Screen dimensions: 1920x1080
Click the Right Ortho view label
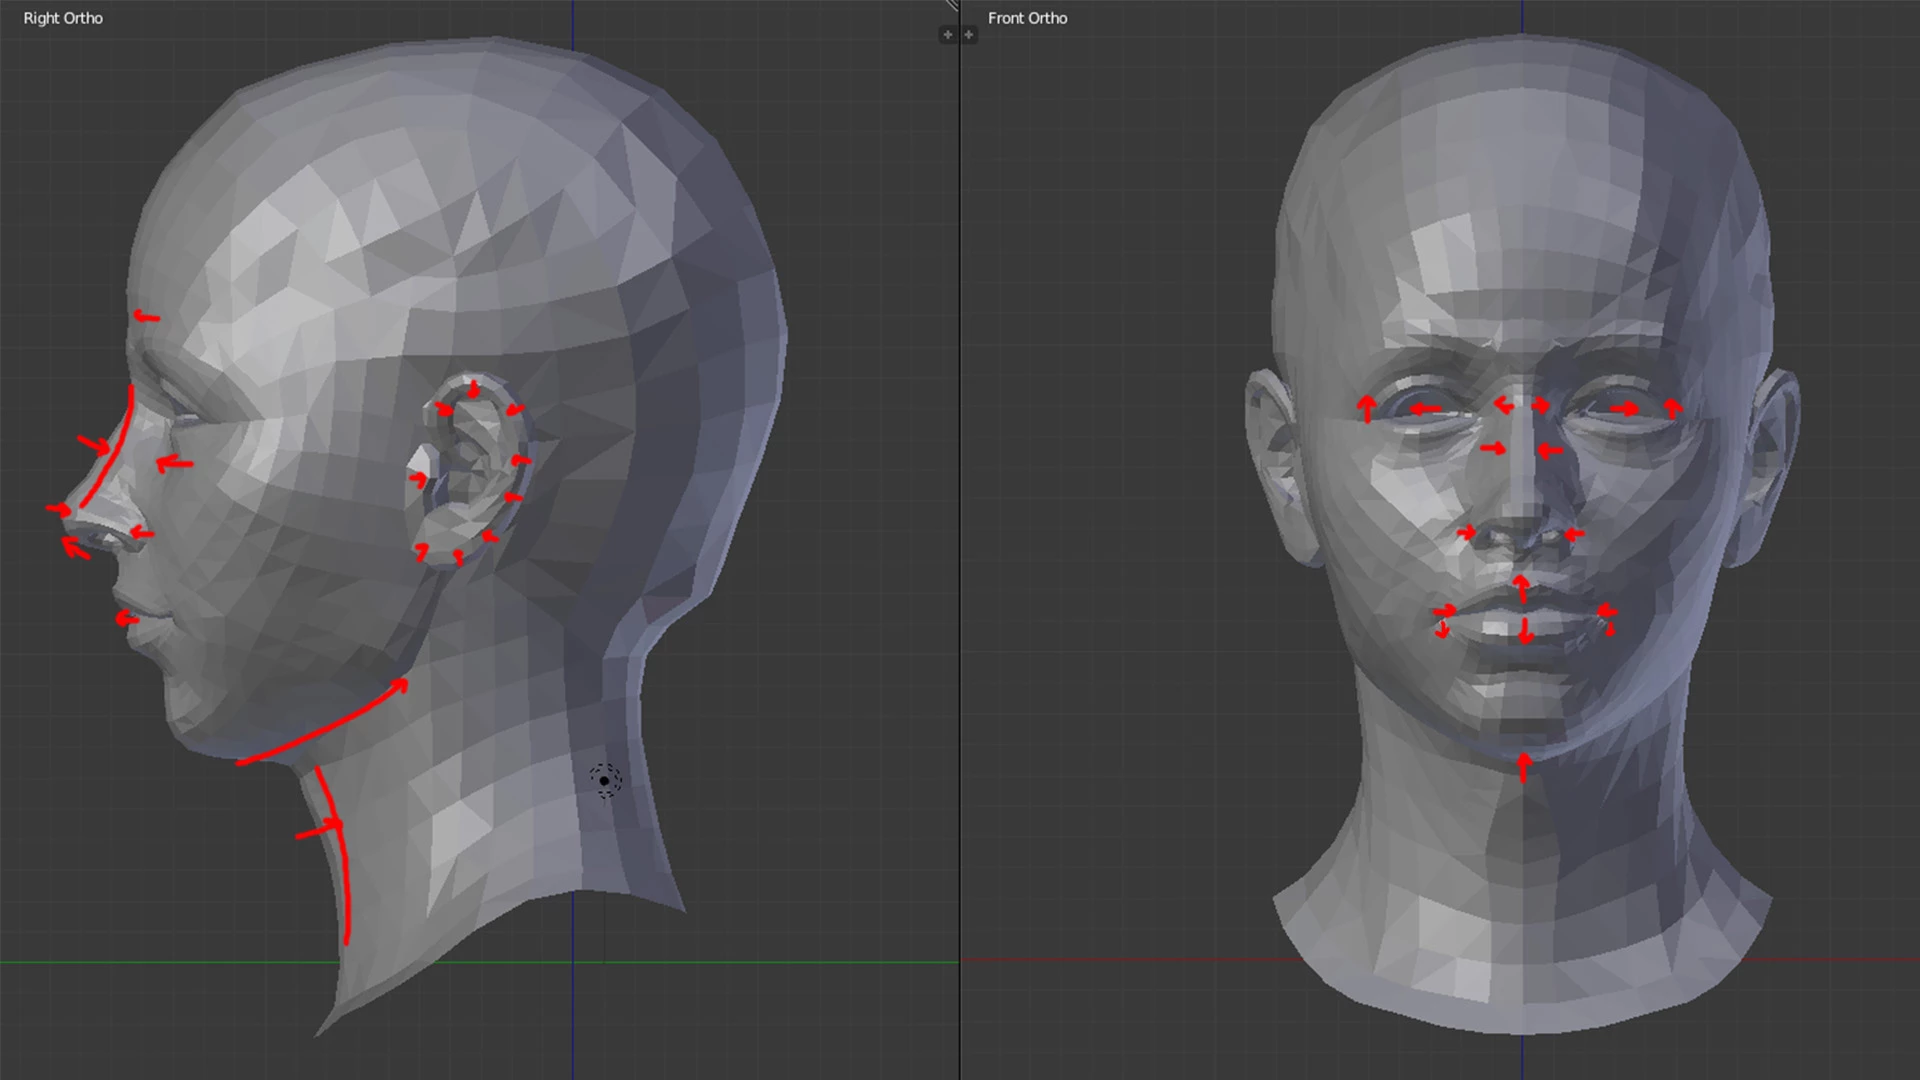pyautogui.click(x=63, y=18)
